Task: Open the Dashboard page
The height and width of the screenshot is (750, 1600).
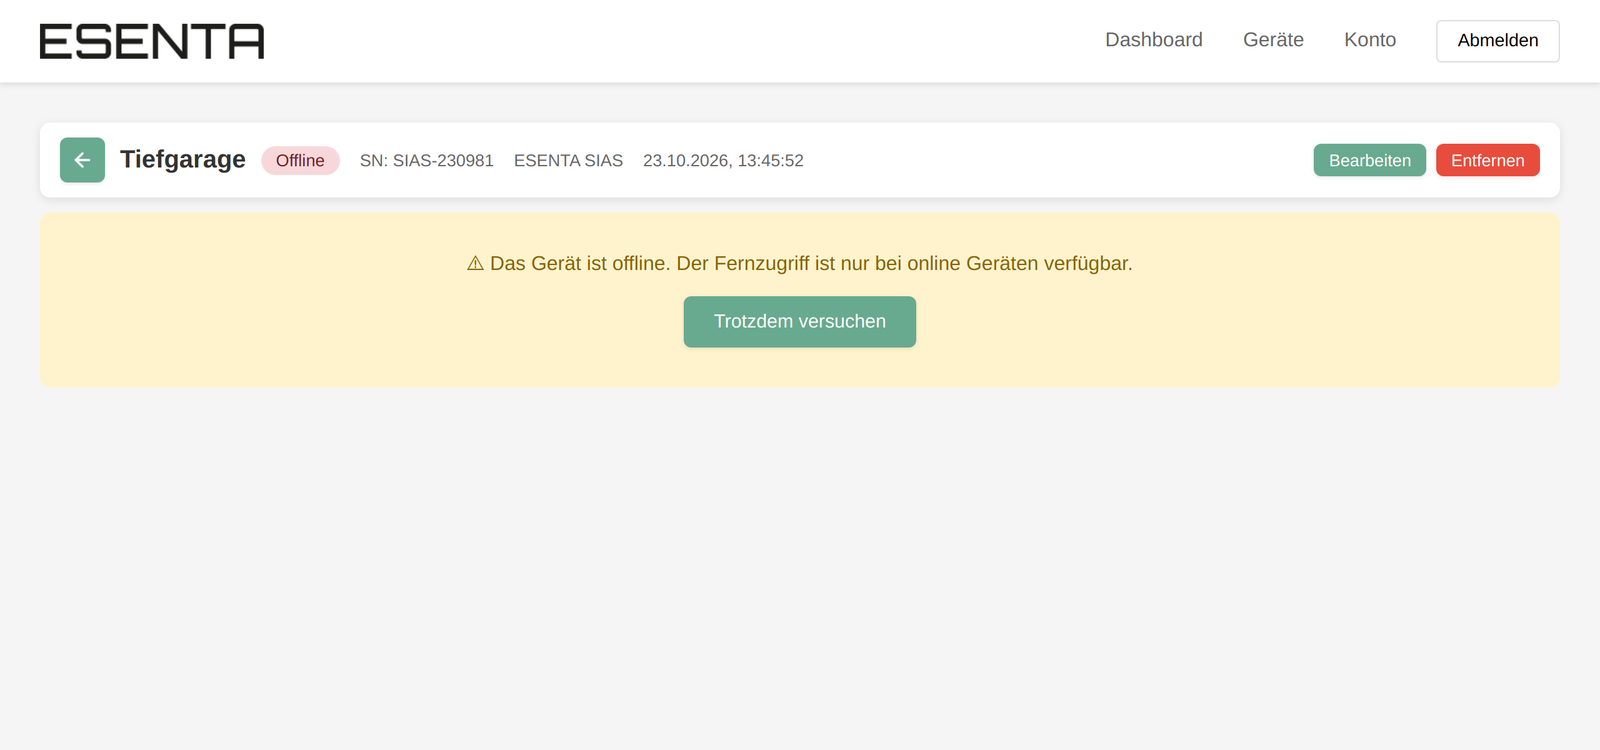Action: [x=1154, y=40]
